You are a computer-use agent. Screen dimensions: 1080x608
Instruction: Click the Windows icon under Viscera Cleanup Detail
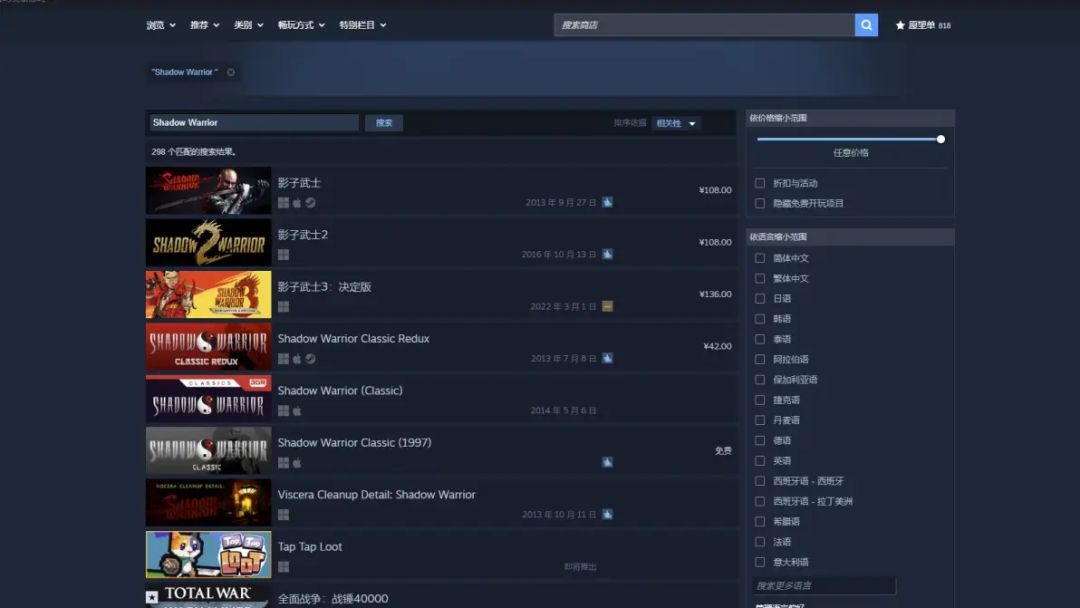[x=283, y=515]
